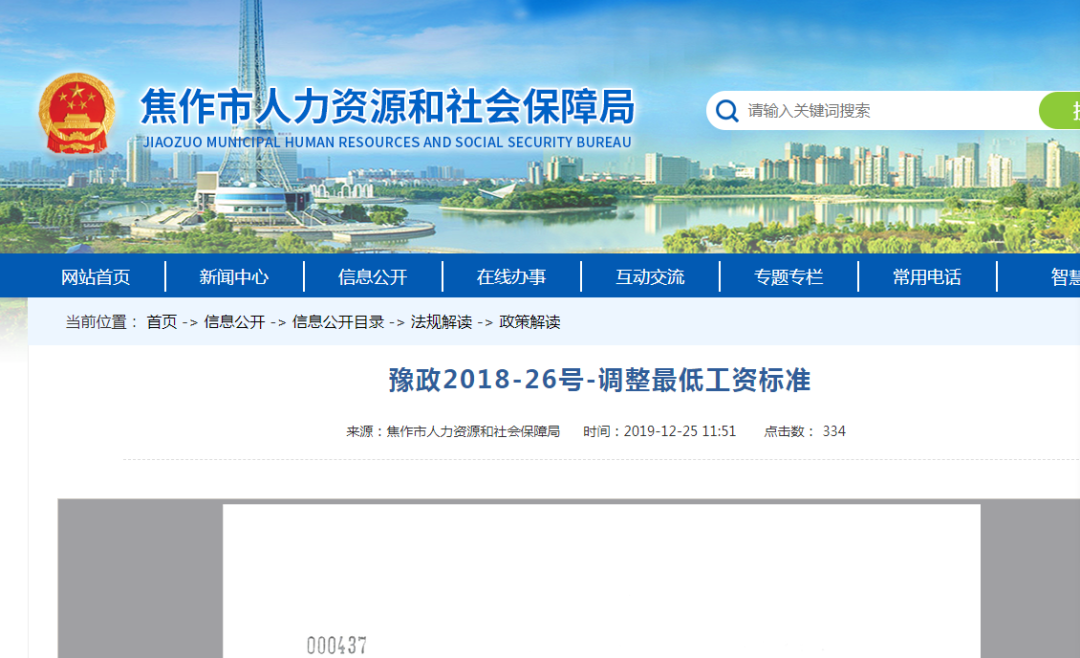Screen dimensions: 1080x658
Task: Go to 法规解读 via breadcrumb
Action: [441, 322]
